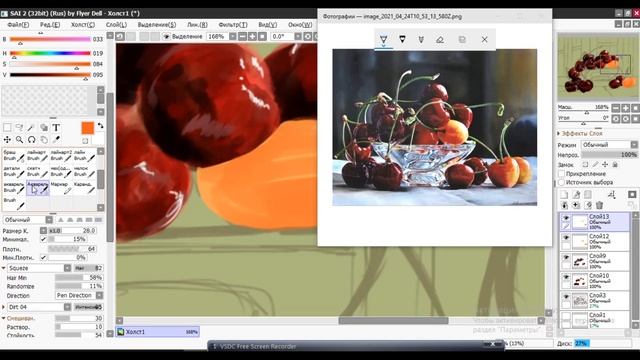Open the Ред. menu

50,24
